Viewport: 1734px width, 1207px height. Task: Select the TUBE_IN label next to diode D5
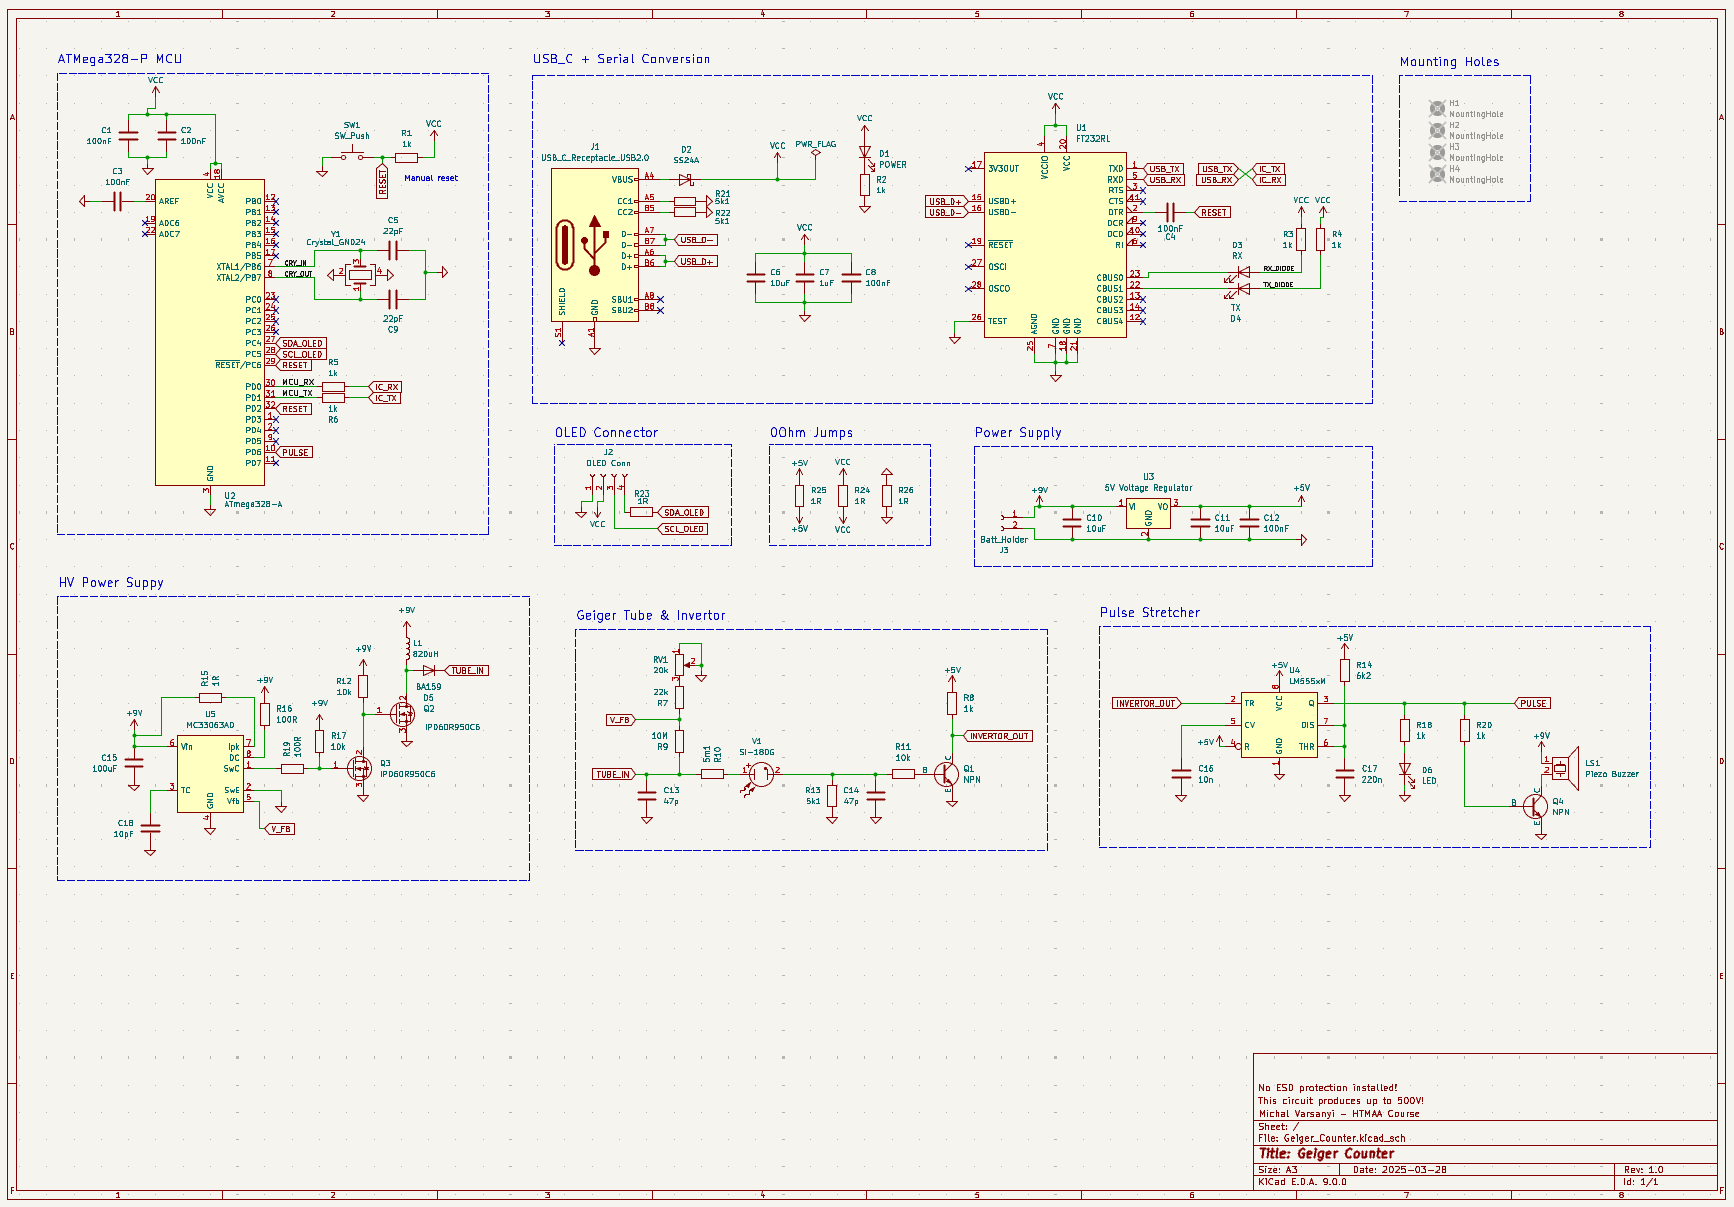467,671
